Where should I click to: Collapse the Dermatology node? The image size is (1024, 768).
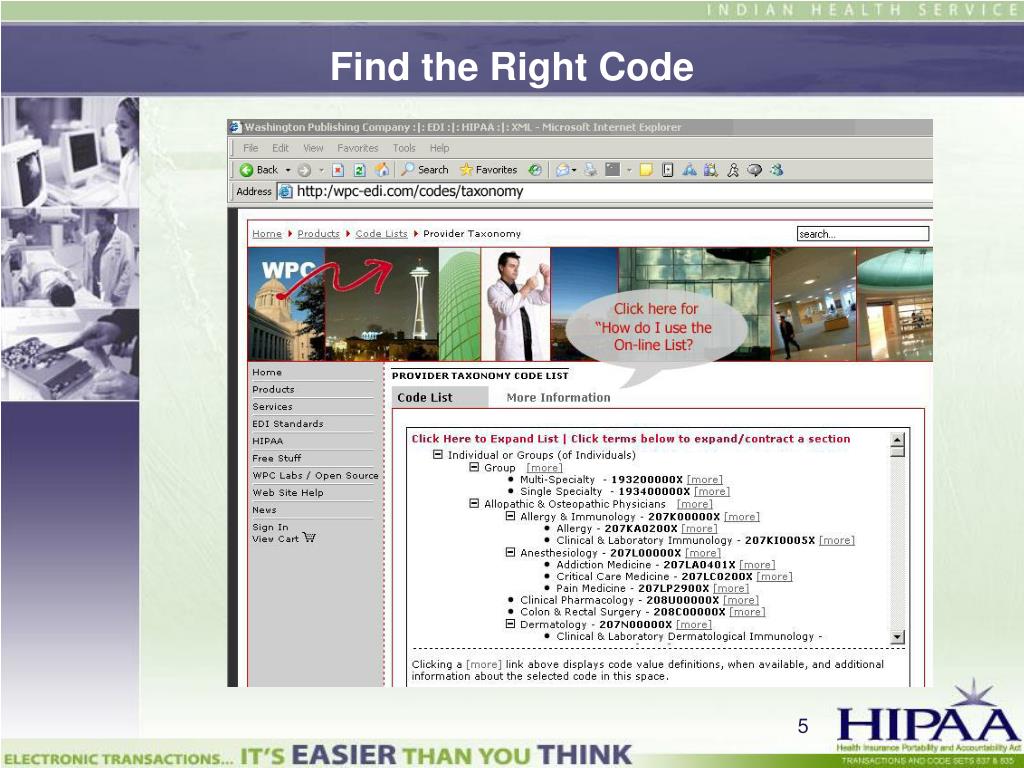click(511, 624)
